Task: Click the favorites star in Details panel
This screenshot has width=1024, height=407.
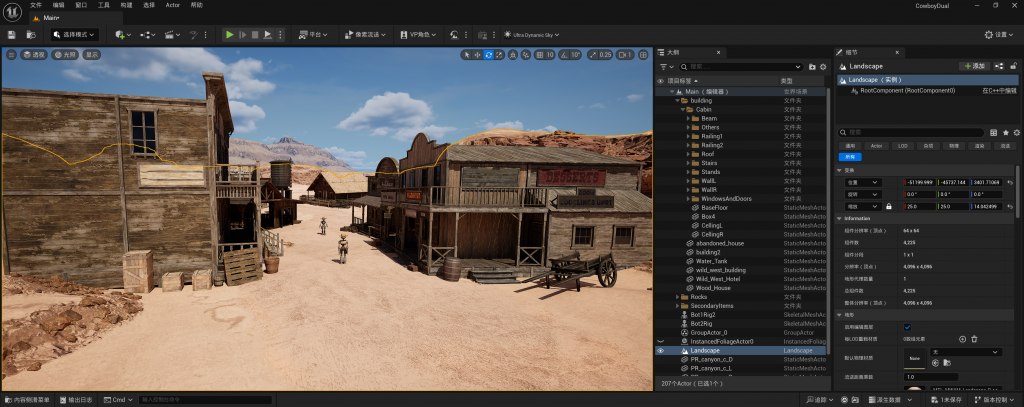Action: point(1005,132)
